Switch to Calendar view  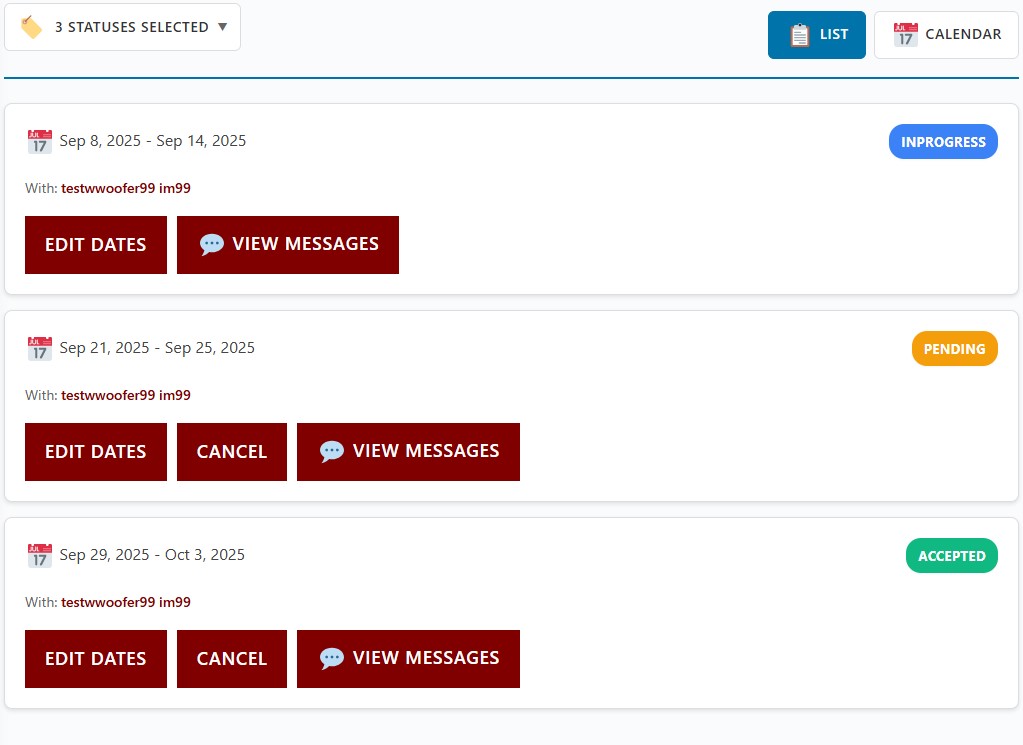946,35
